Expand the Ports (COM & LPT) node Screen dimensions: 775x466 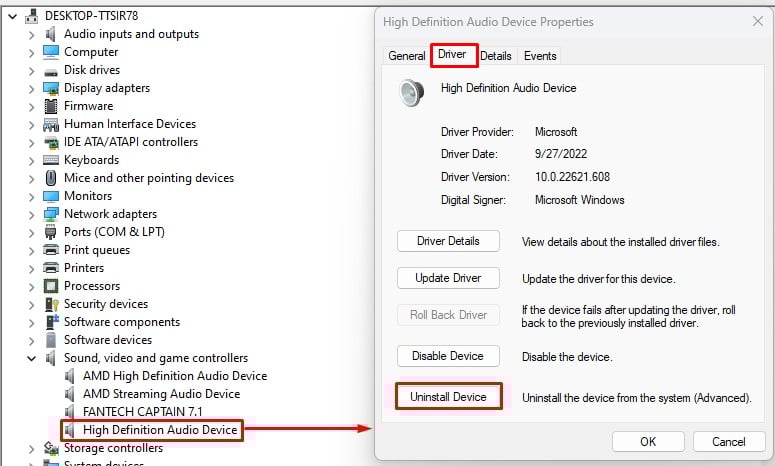(32, 232)
